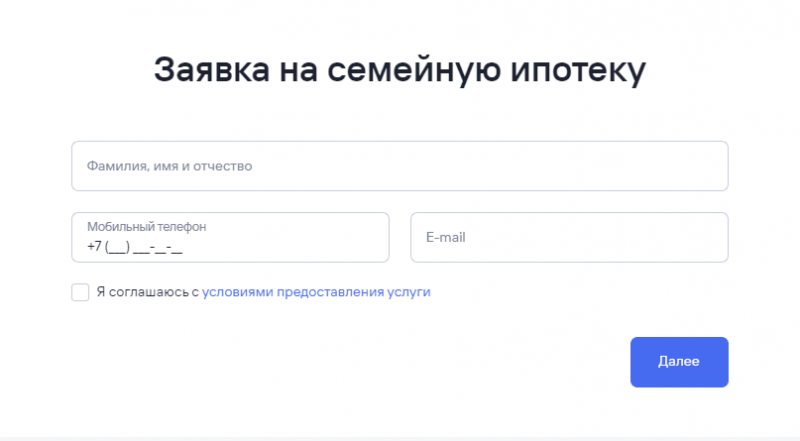Click the Мобильный телефон floating label
800x441 pixels.
point(147,227)
